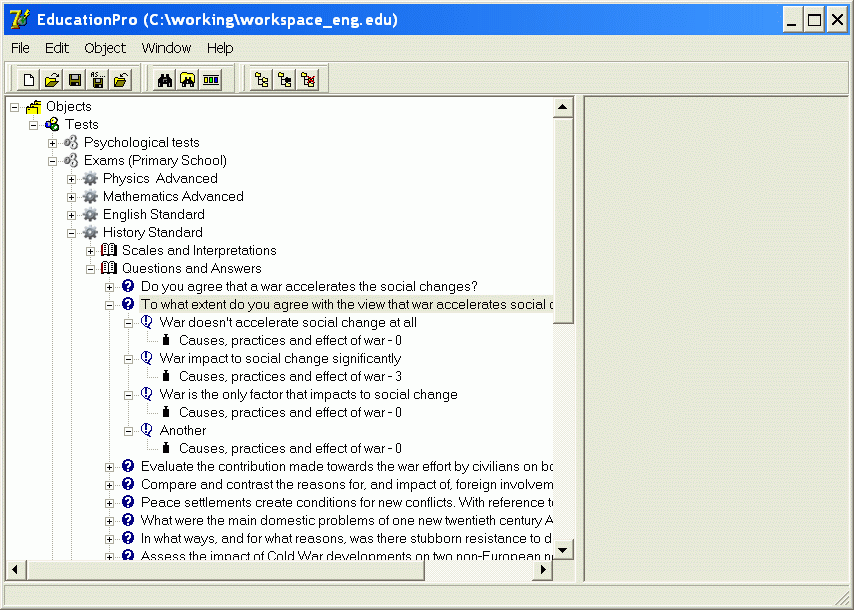Click the horizontal scrollbar right arrow
Viewport: 854px width, 610px height.
point(542,568)
